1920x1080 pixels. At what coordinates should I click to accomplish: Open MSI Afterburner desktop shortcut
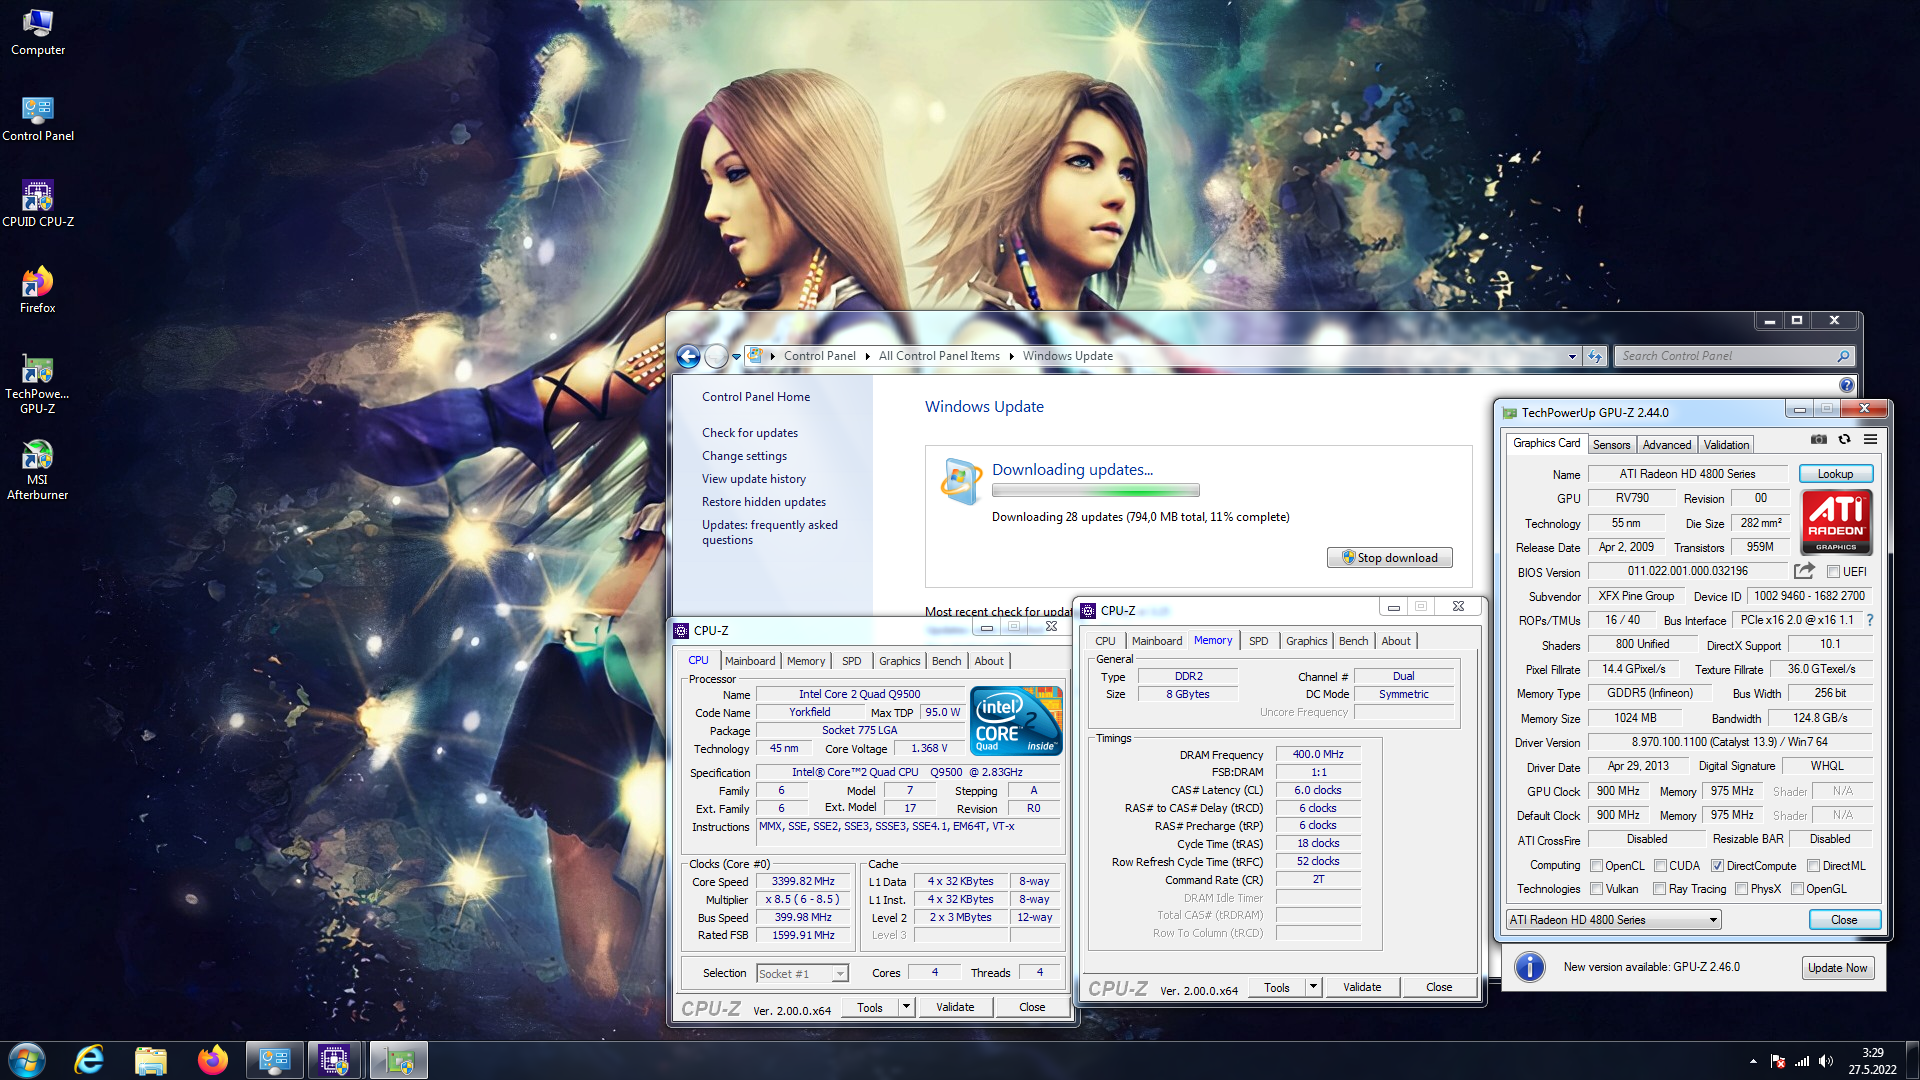(x=37, y=470)
